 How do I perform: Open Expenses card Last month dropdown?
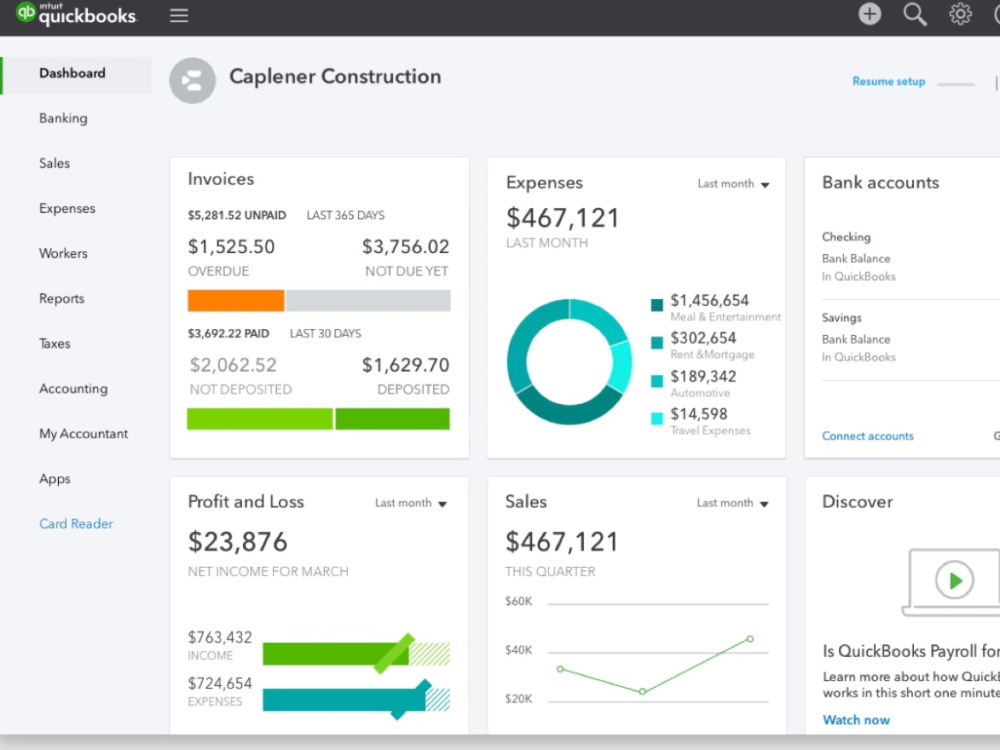coord(733,184)
